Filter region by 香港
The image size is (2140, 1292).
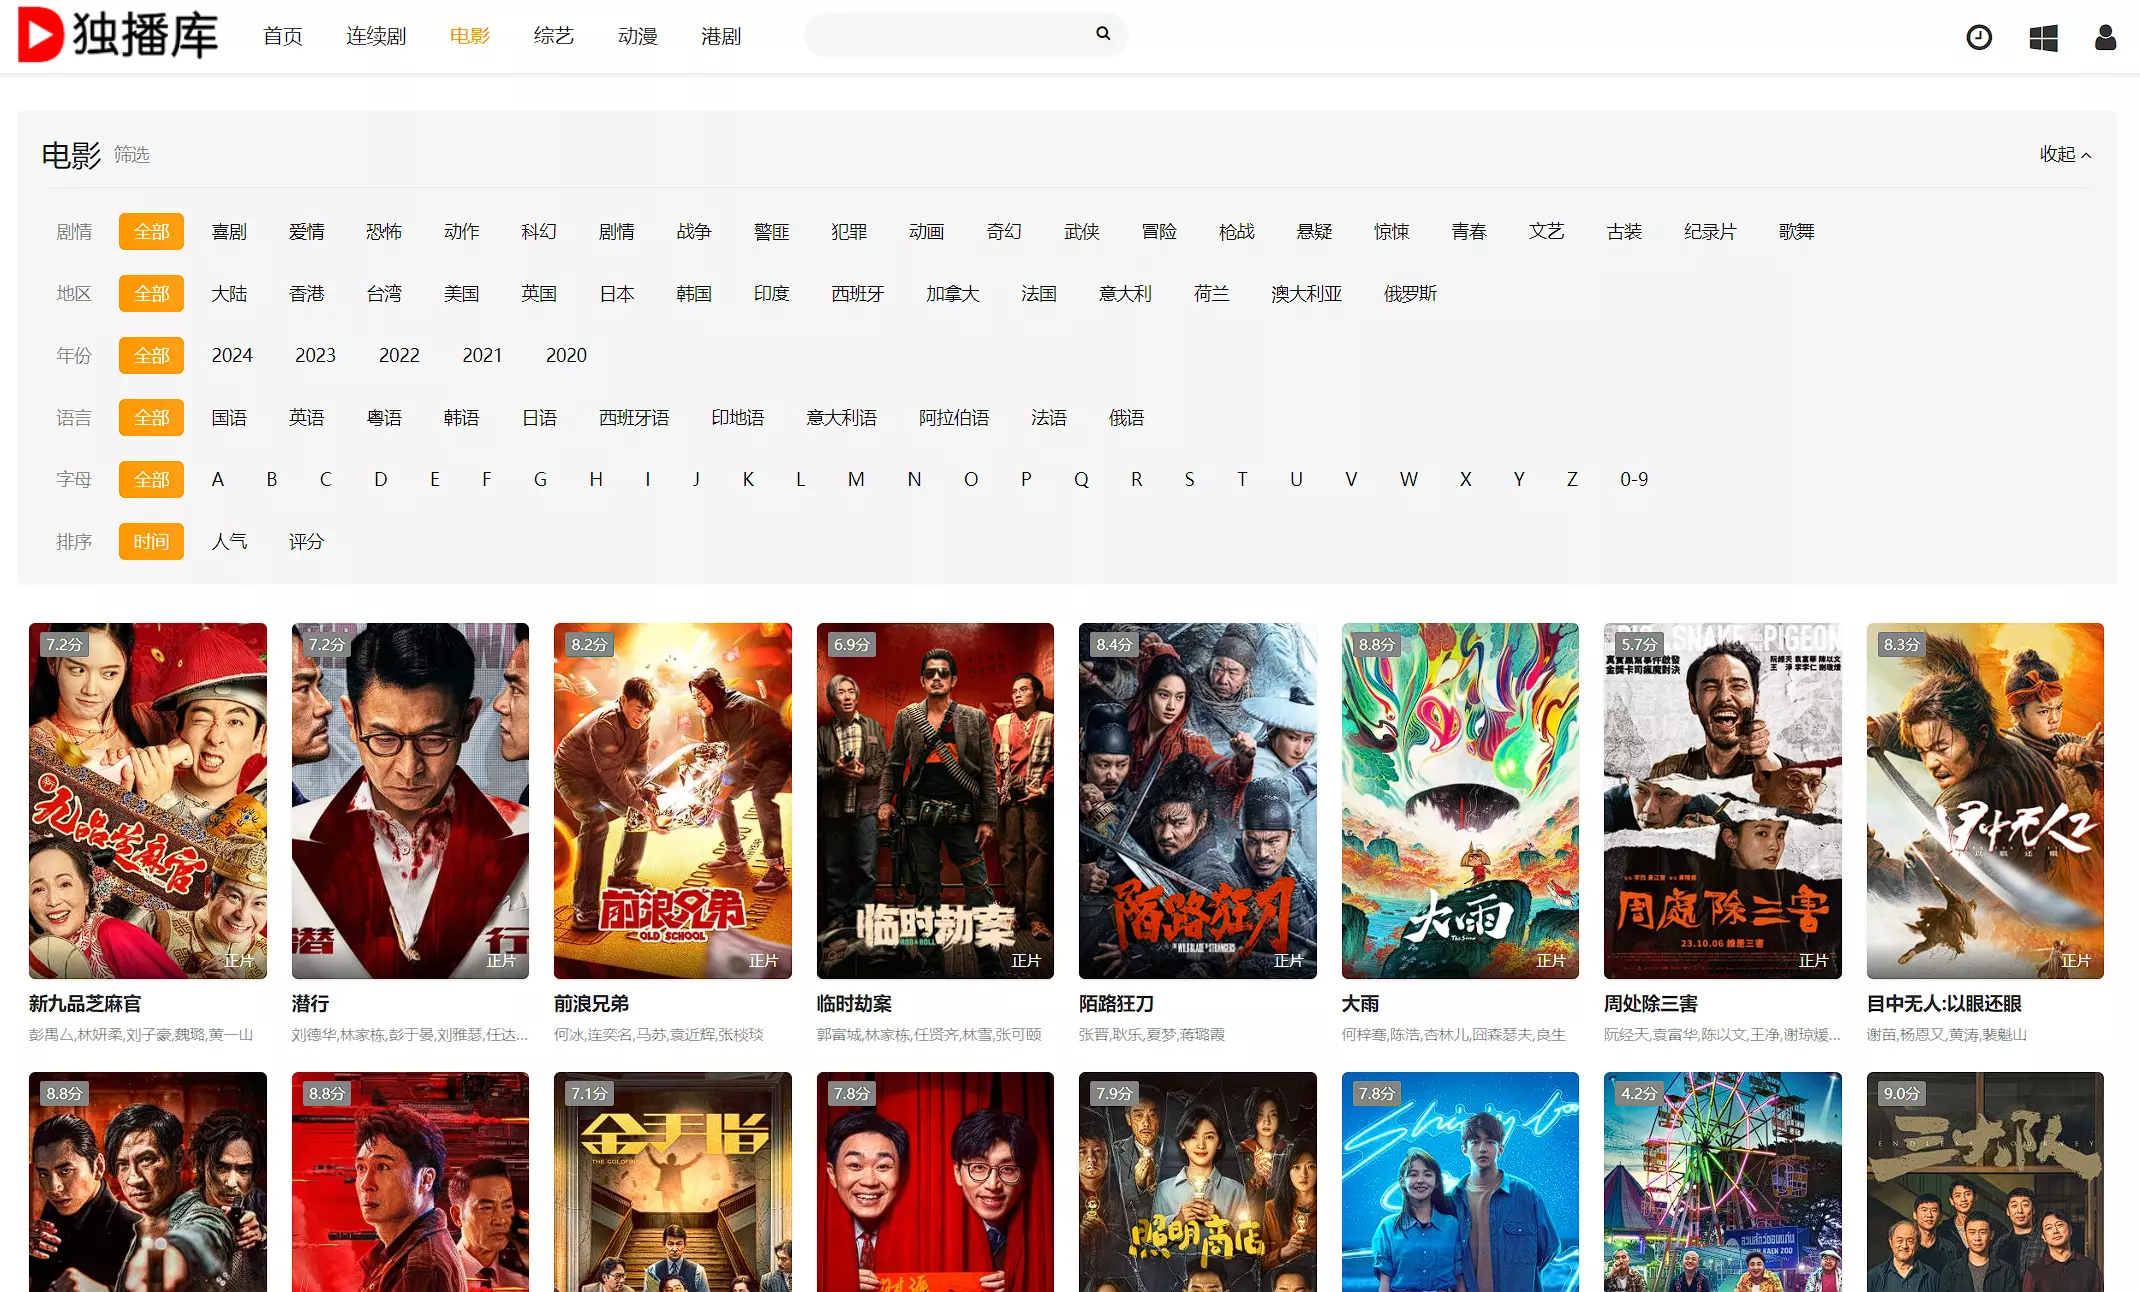(306, 294)
